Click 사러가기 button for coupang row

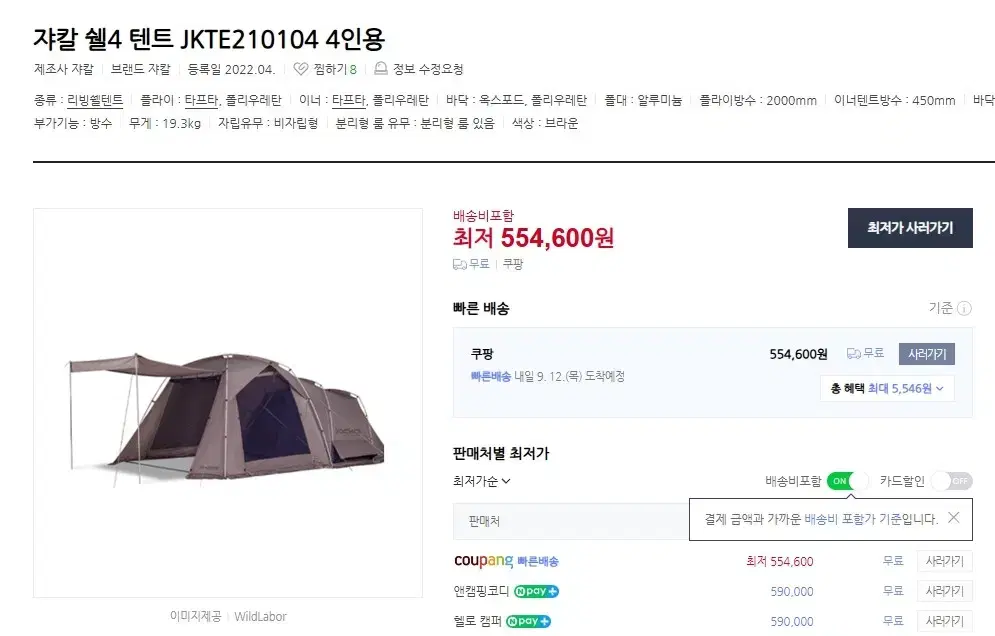(944, 561)
